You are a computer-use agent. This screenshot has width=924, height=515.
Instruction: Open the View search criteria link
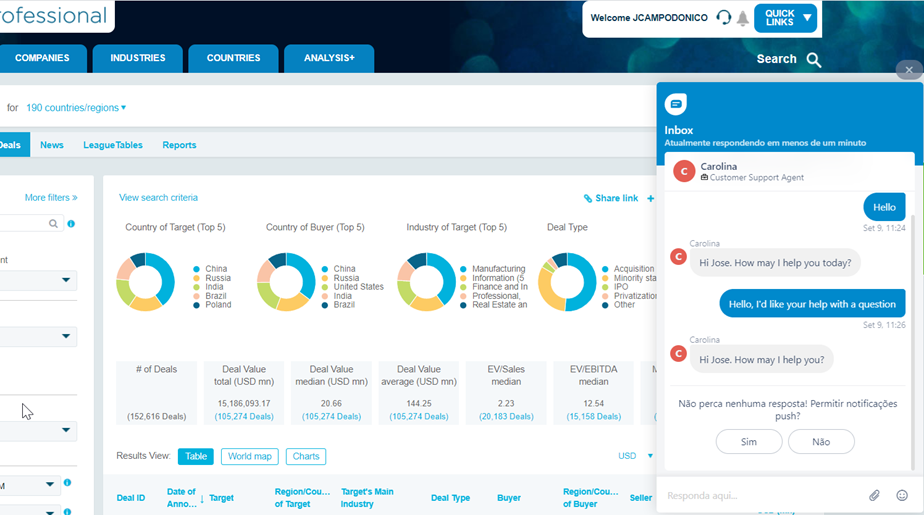click(158, 198)
